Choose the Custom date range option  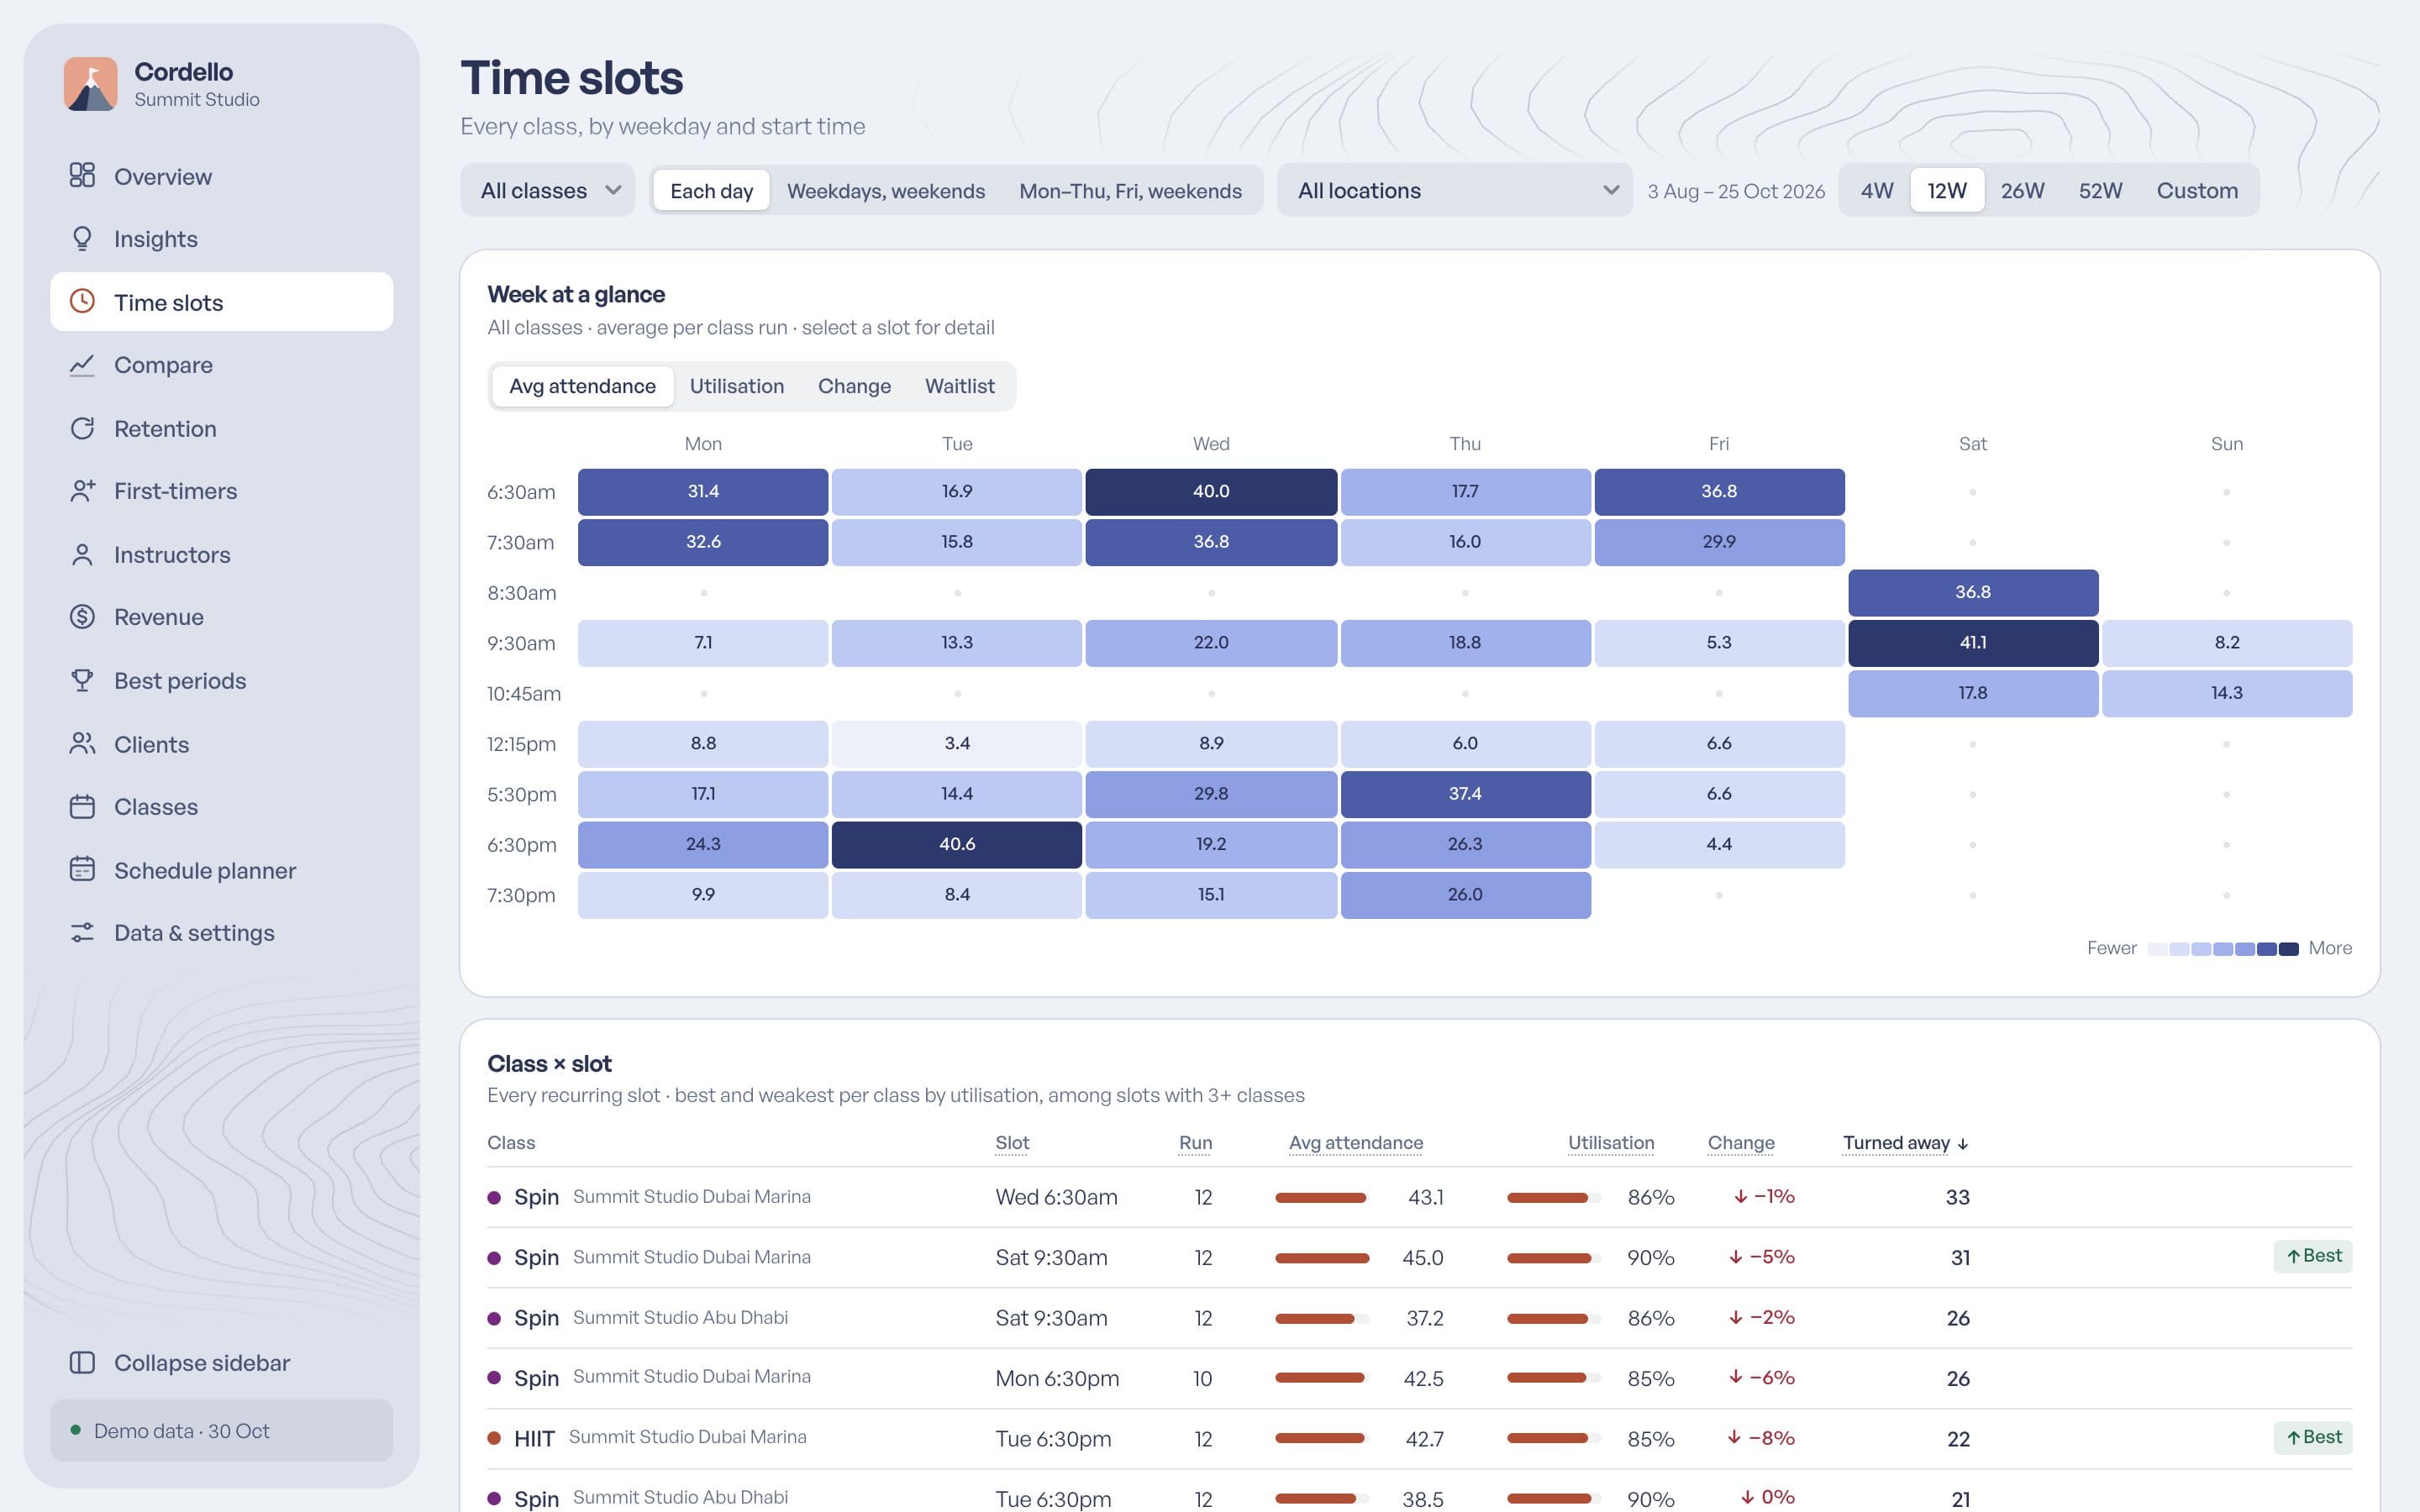click(x=2197, y=190)
